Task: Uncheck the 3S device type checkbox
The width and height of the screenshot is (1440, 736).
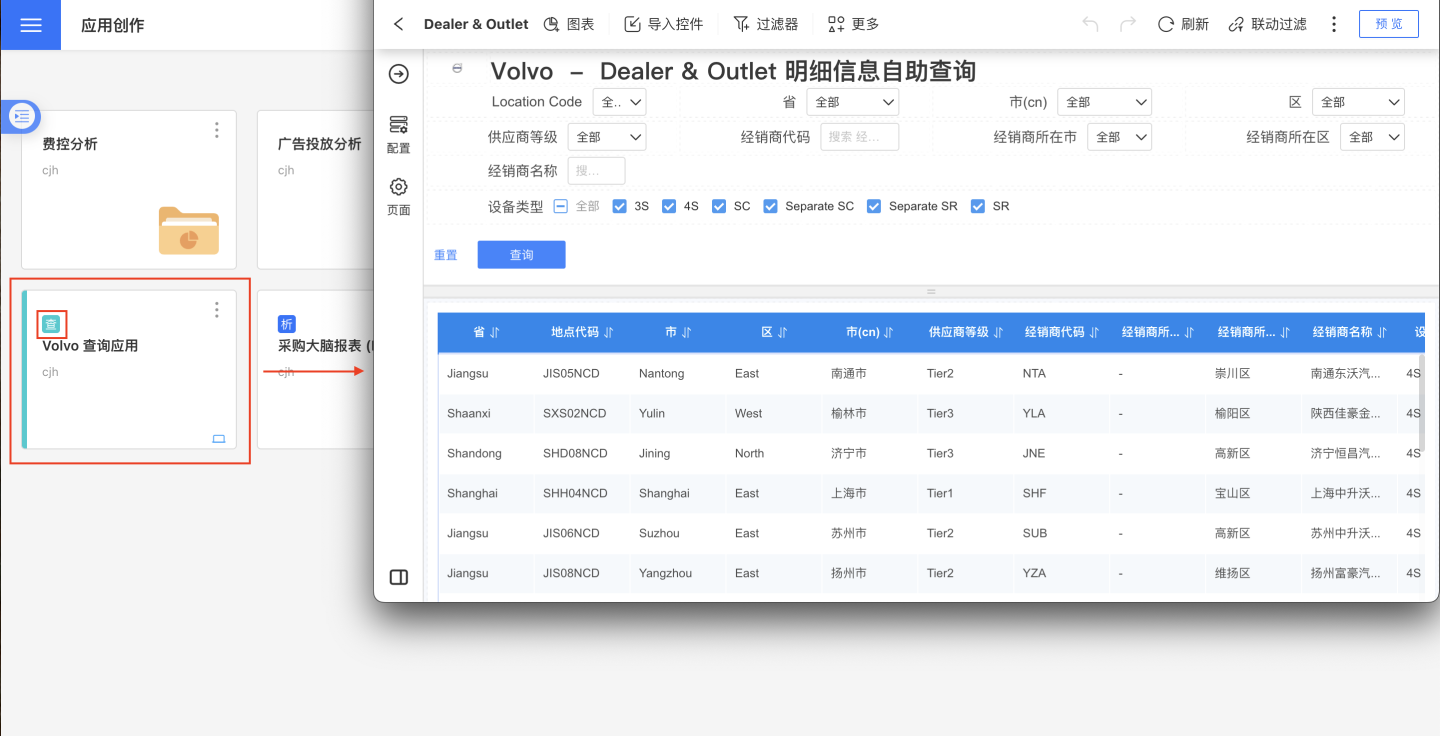Action: 619,206
